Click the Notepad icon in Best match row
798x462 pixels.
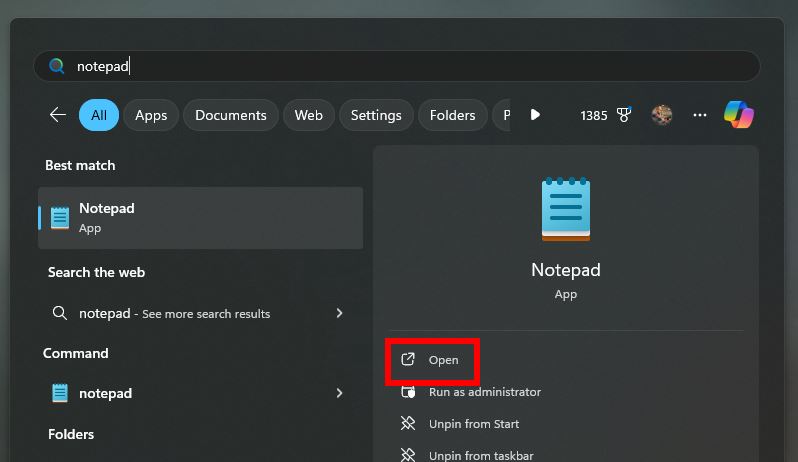60,218
